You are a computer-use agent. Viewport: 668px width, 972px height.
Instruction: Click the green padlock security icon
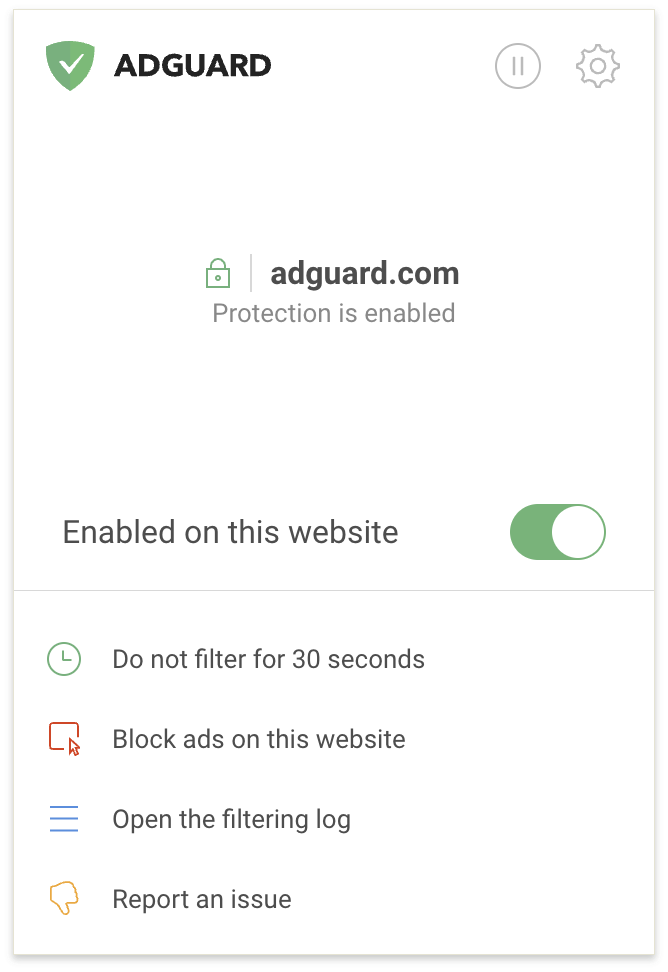(218, 273)
